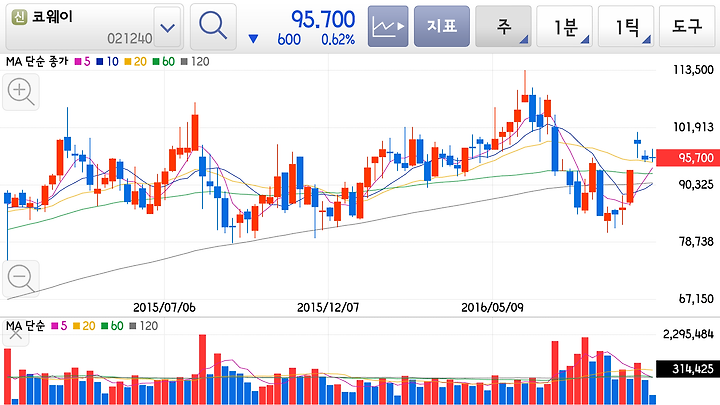
Task: Open the 지표 indicators button
Action: pos(442,26)
